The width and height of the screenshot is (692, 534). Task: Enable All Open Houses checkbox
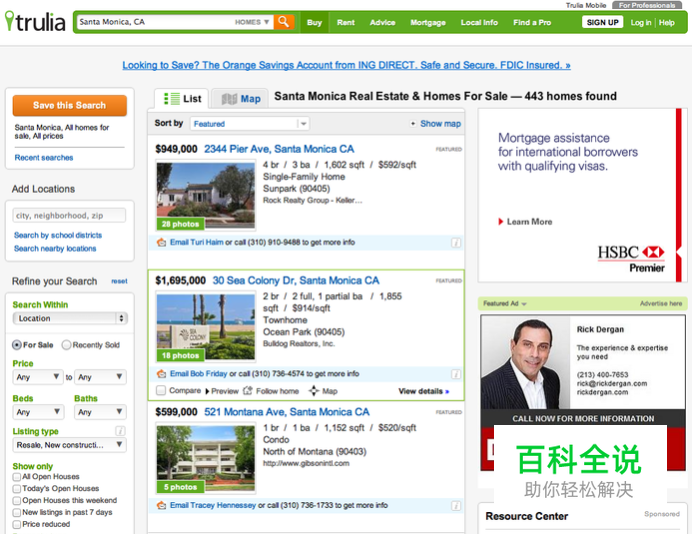tap(17, 477)
